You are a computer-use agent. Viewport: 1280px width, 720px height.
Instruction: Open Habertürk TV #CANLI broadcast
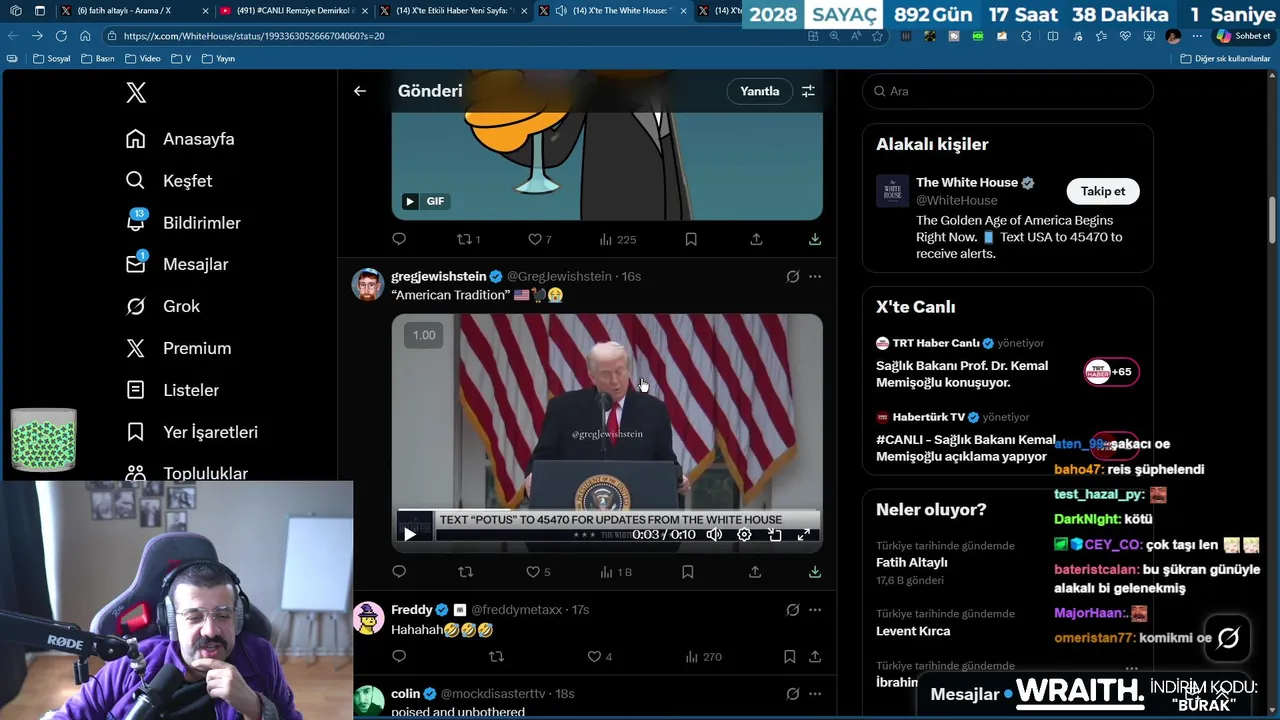coord(1008,437)
